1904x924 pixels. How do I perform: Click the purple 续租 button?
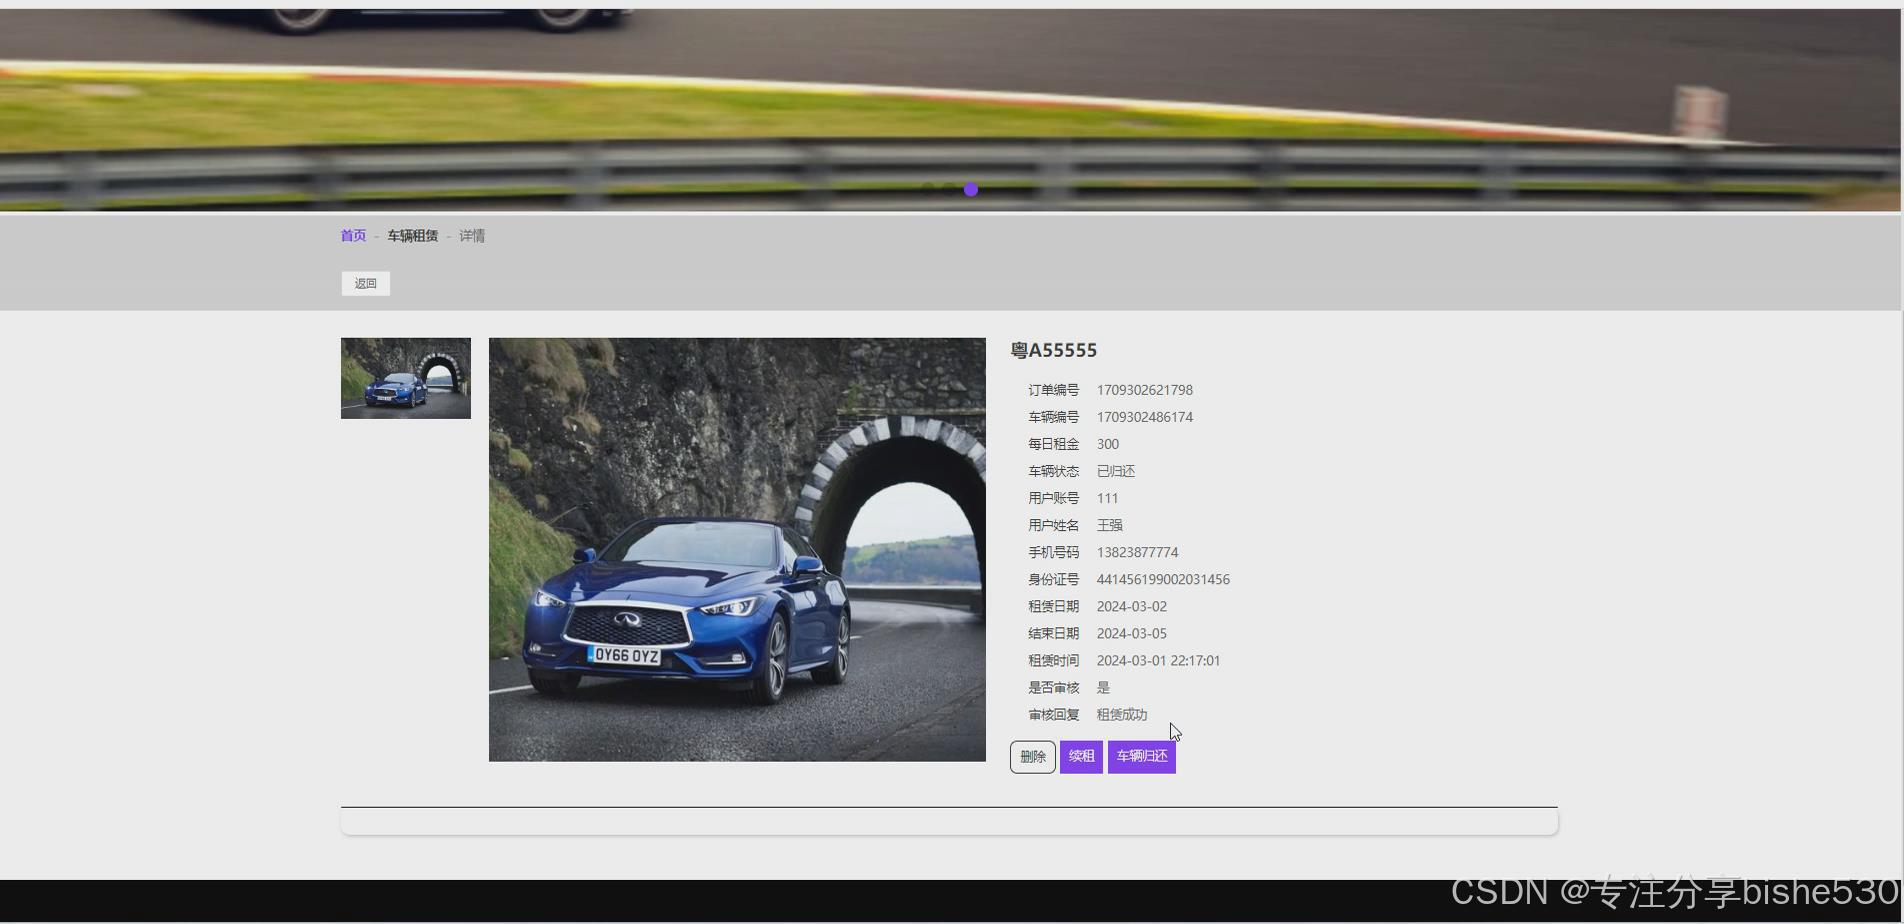[x=1080, y=756]
